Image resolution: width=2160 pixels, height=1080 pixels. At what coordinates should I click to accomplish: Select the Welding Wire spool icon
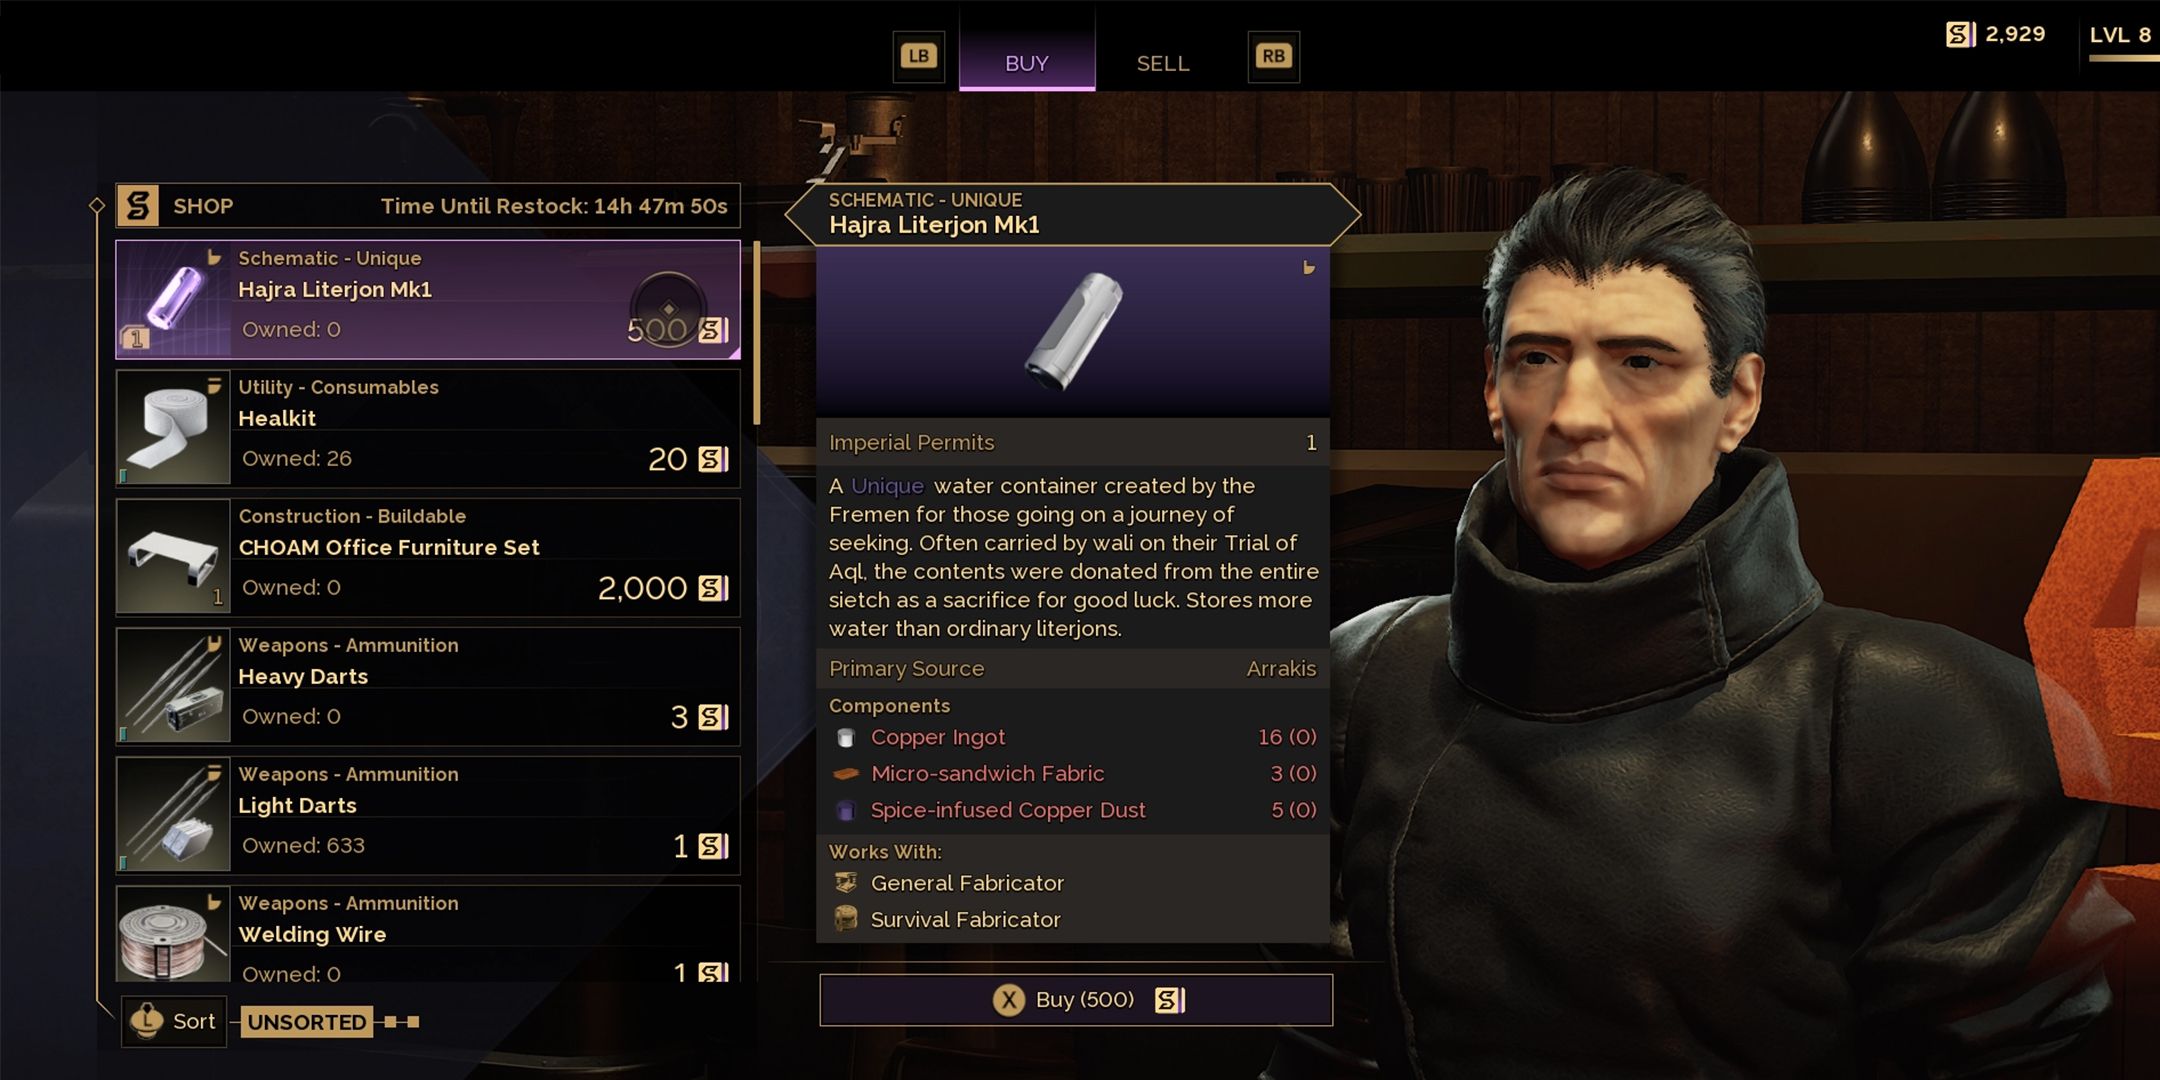tap(174, 934)
